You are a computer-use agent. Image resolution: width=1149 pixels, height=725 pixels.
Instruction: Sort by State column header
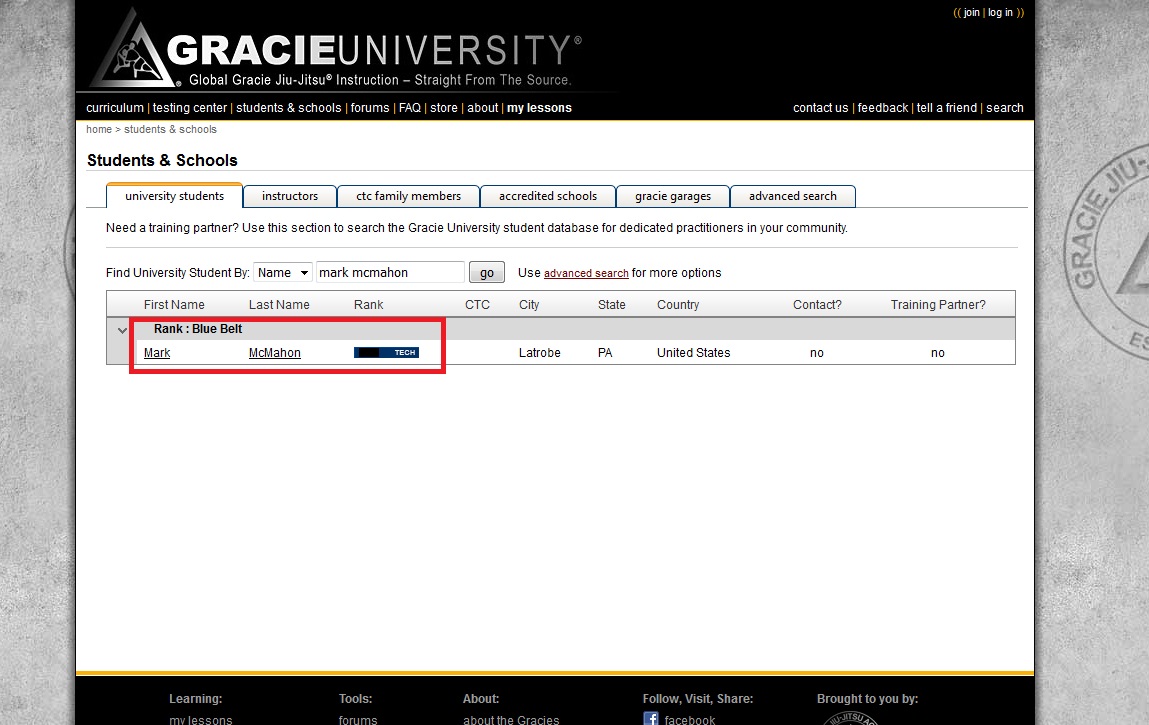pyautogui.click(x=612, y=304)
